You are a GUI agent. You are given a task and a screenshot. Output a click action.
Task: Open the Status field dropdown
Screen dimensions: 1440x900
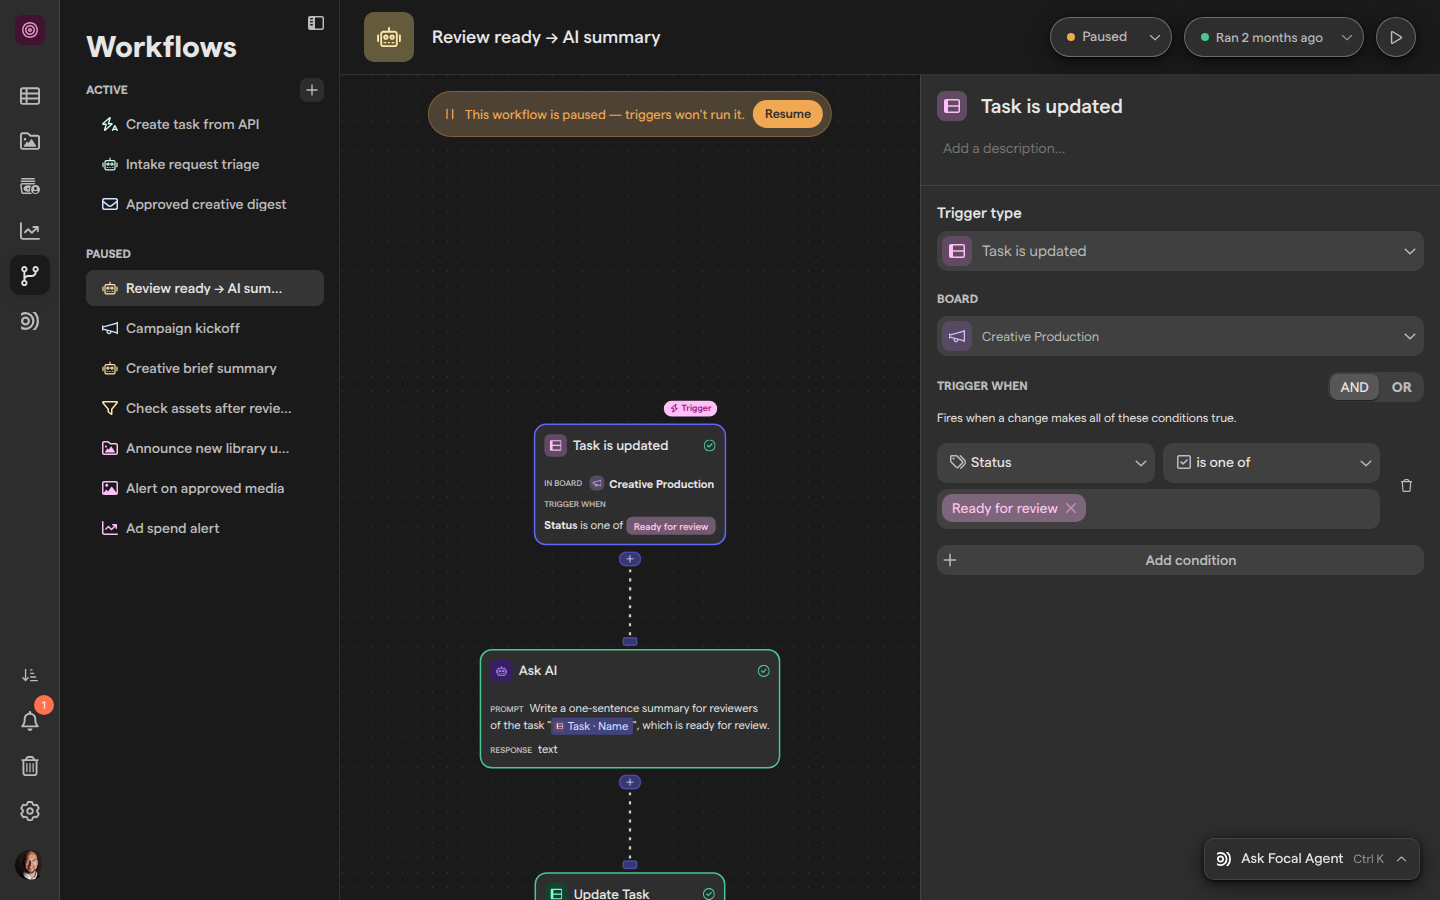click(x=1046, y=462)
